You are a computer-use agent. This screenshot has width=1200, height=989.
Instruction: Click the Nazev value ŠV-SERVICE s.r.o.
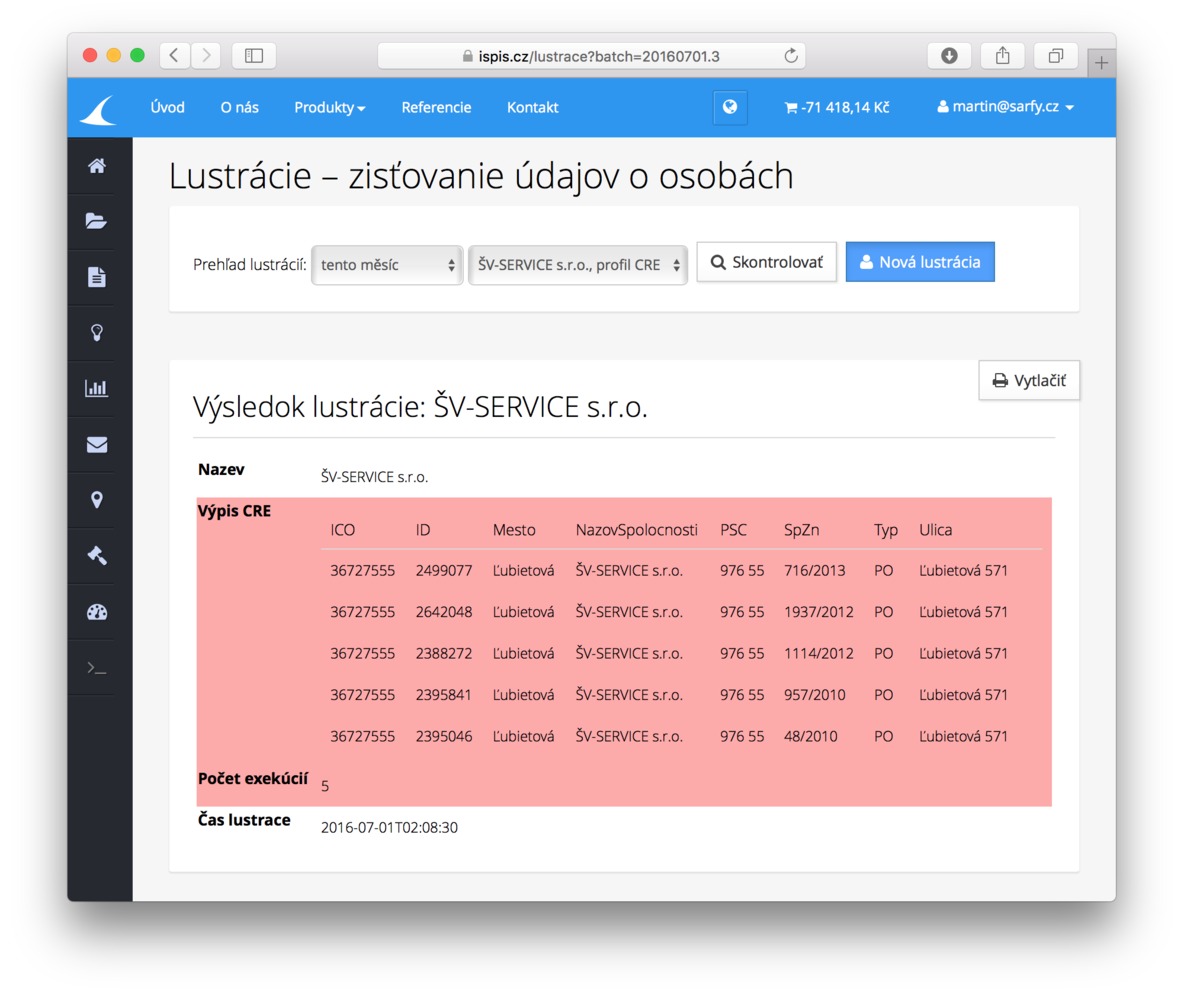pyautogui.click(x=374, y=477)
